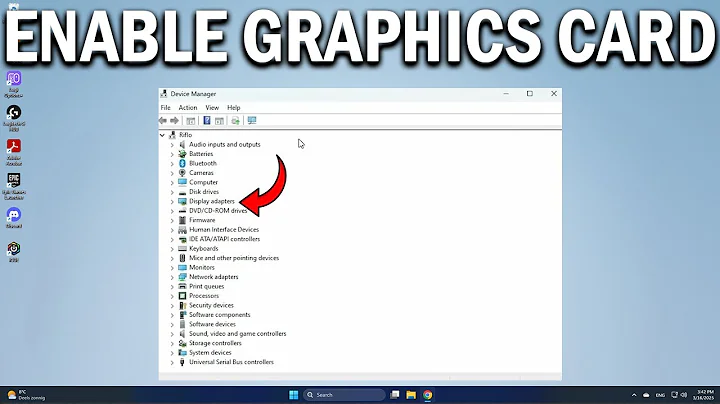
Task: Expand the Universal Serial Bus controllers chevron
Action: pos(172,362)
